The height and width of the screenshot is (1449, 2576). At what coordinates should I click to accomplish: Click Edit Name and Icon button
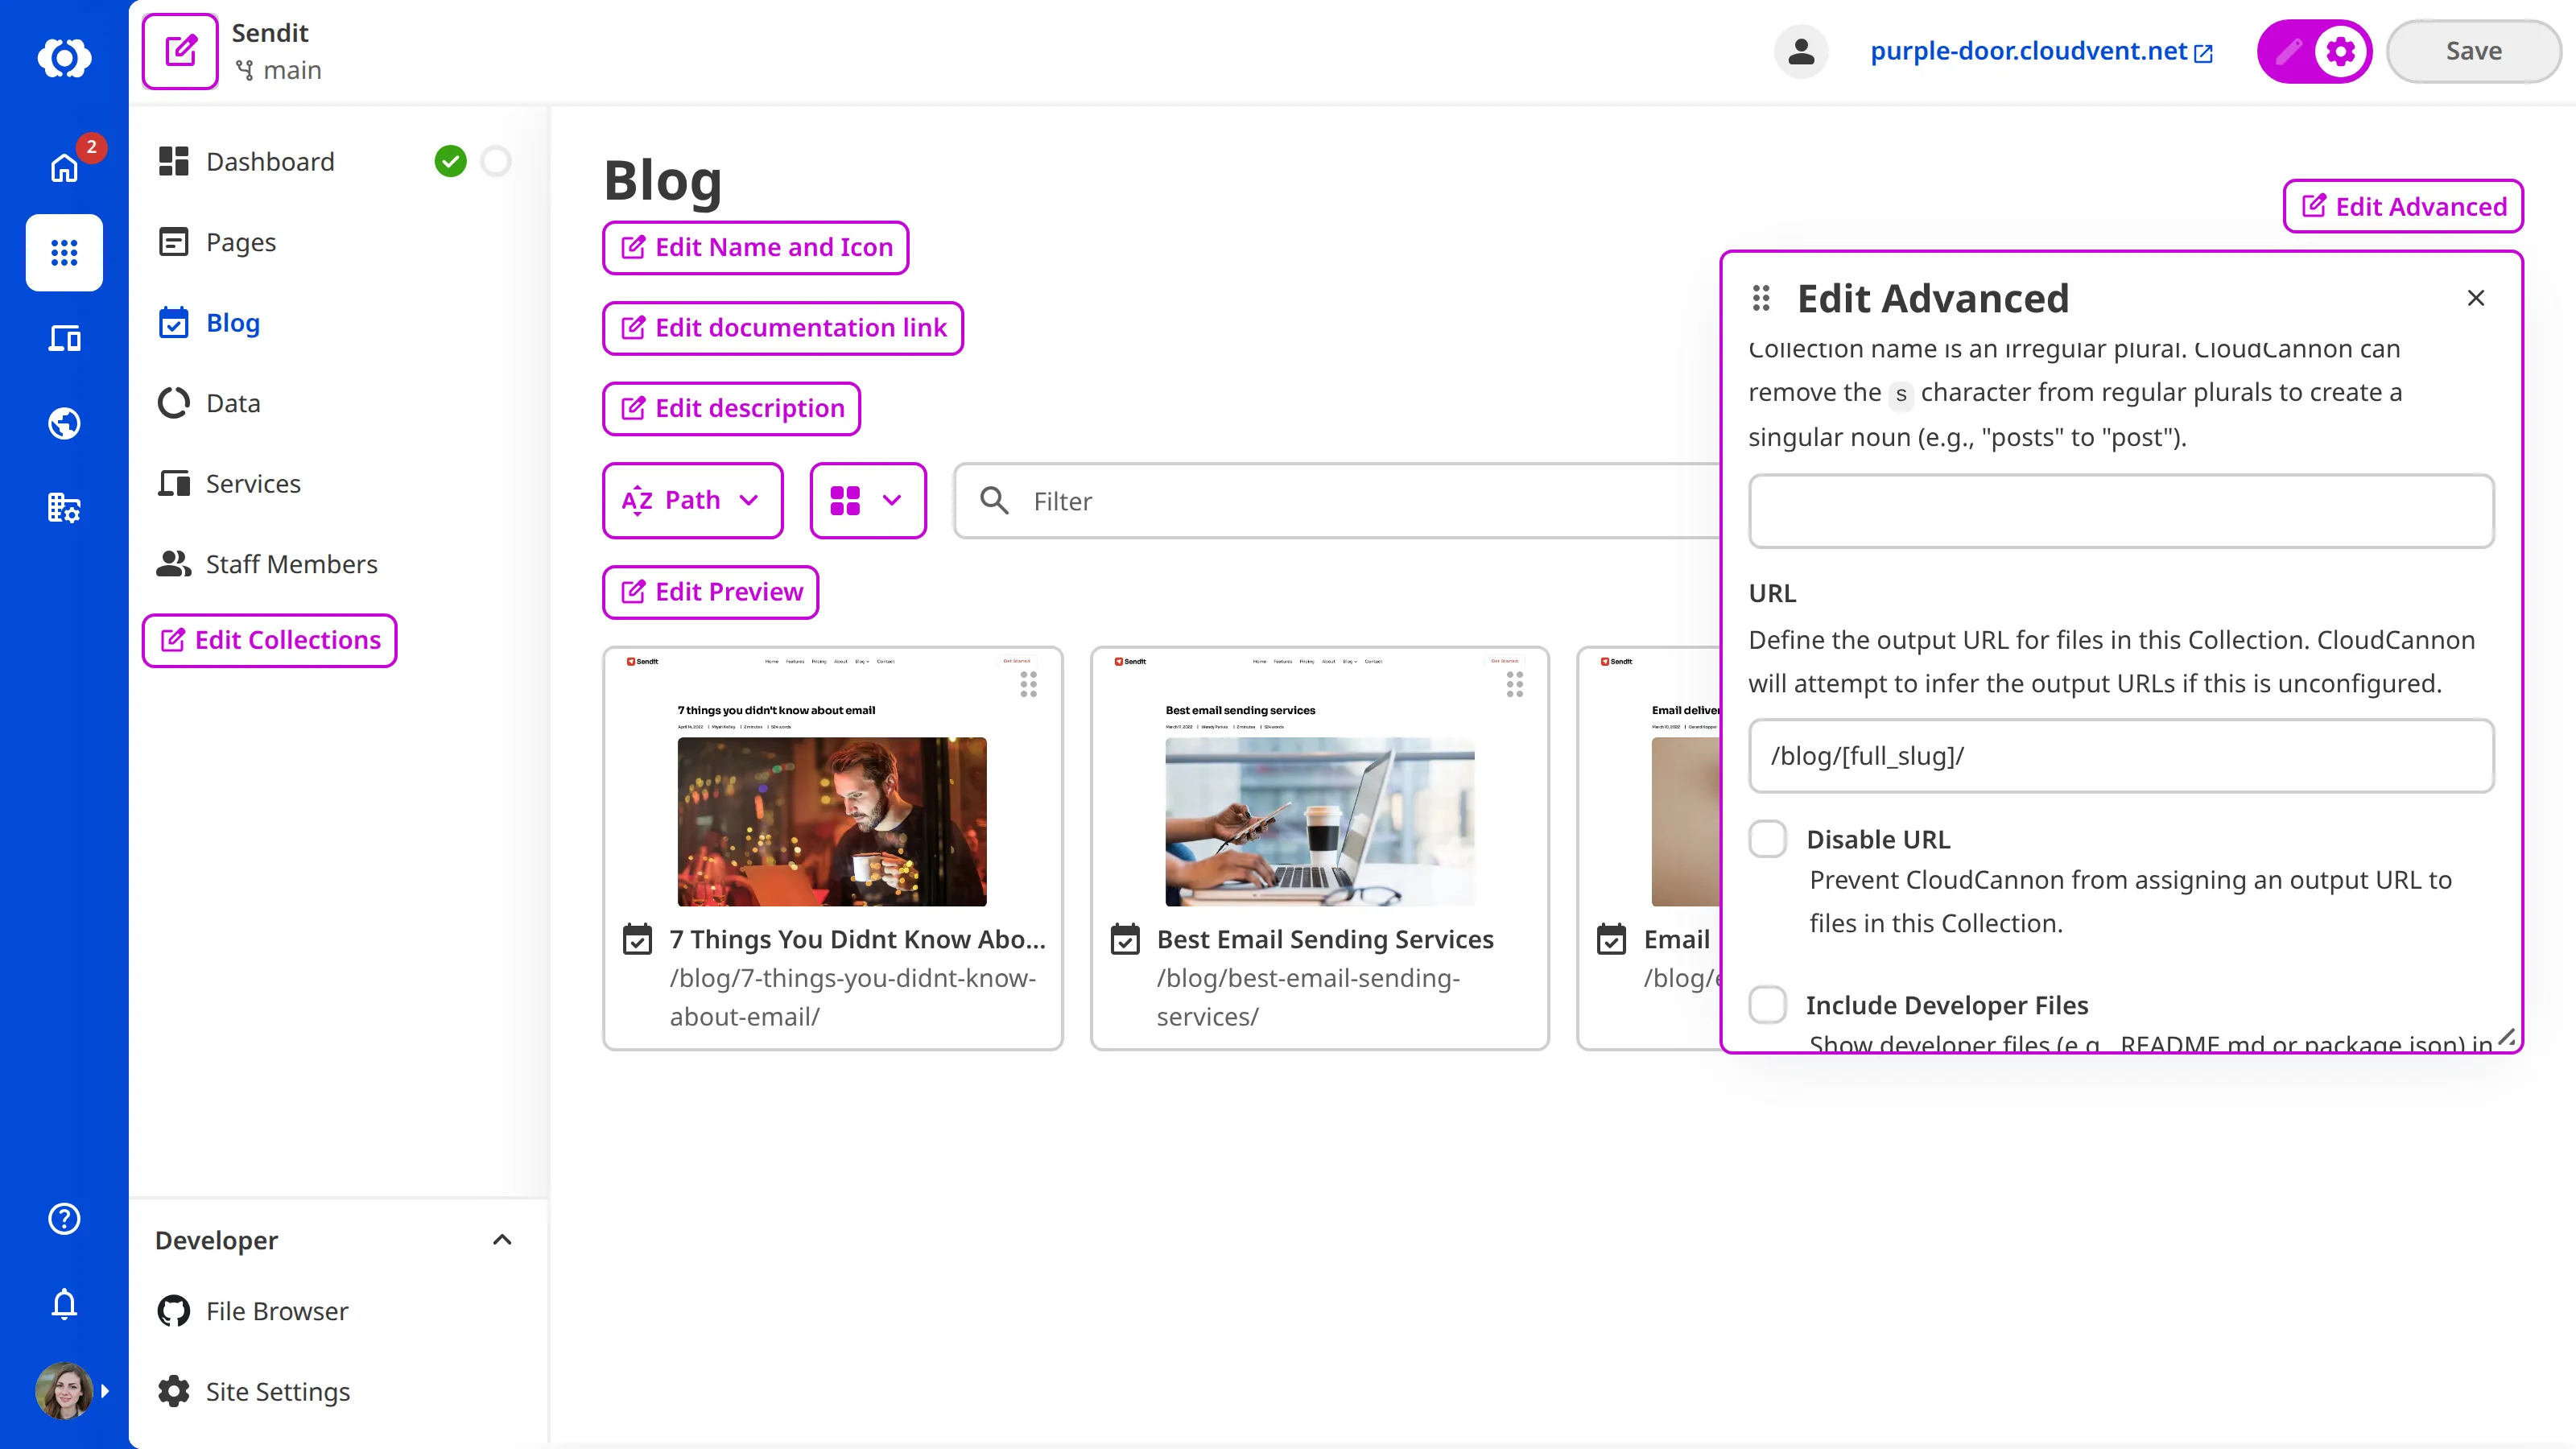(x=755, y=247)
